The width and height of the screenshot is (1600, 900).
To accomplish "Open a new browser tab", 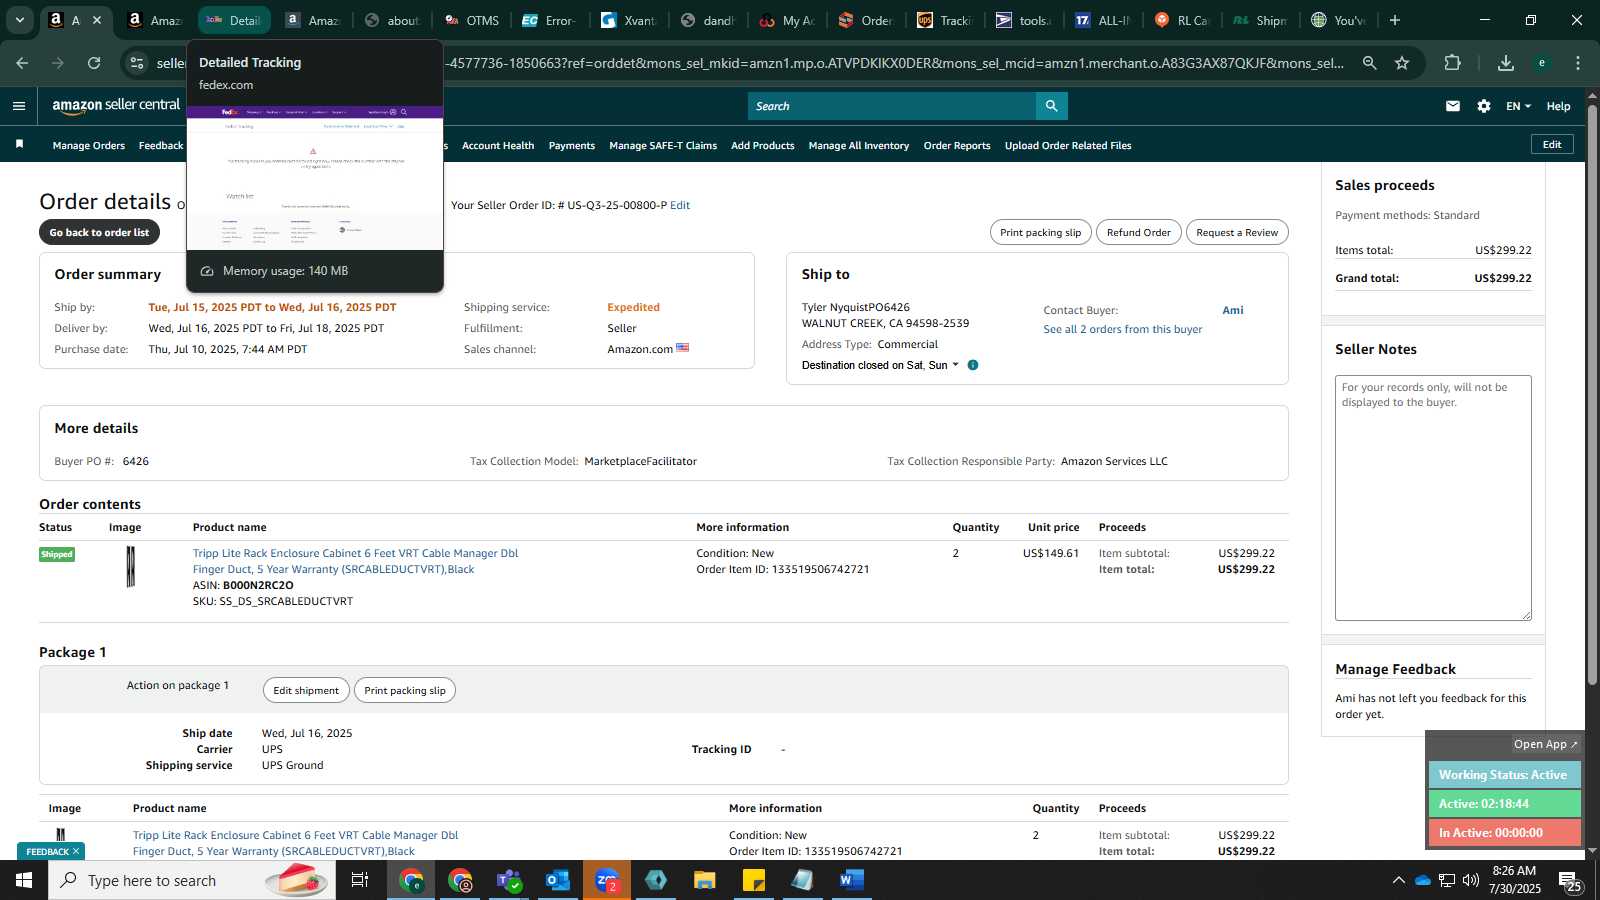I will coord(1395,20).
